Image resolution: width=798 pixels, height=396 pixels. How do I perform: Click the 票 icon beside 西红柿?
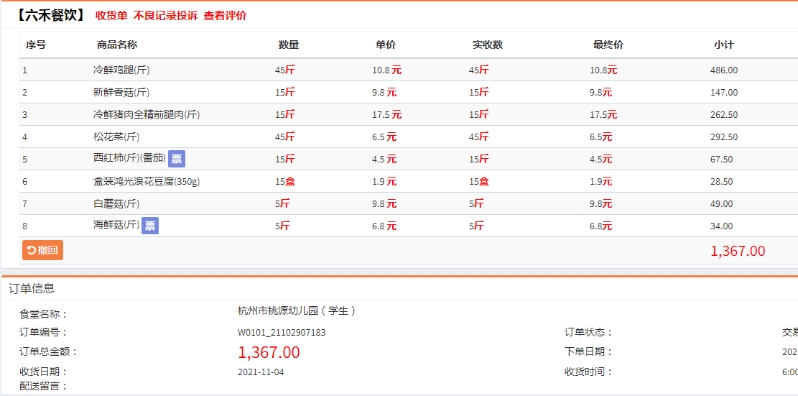(x=176, y=159)
